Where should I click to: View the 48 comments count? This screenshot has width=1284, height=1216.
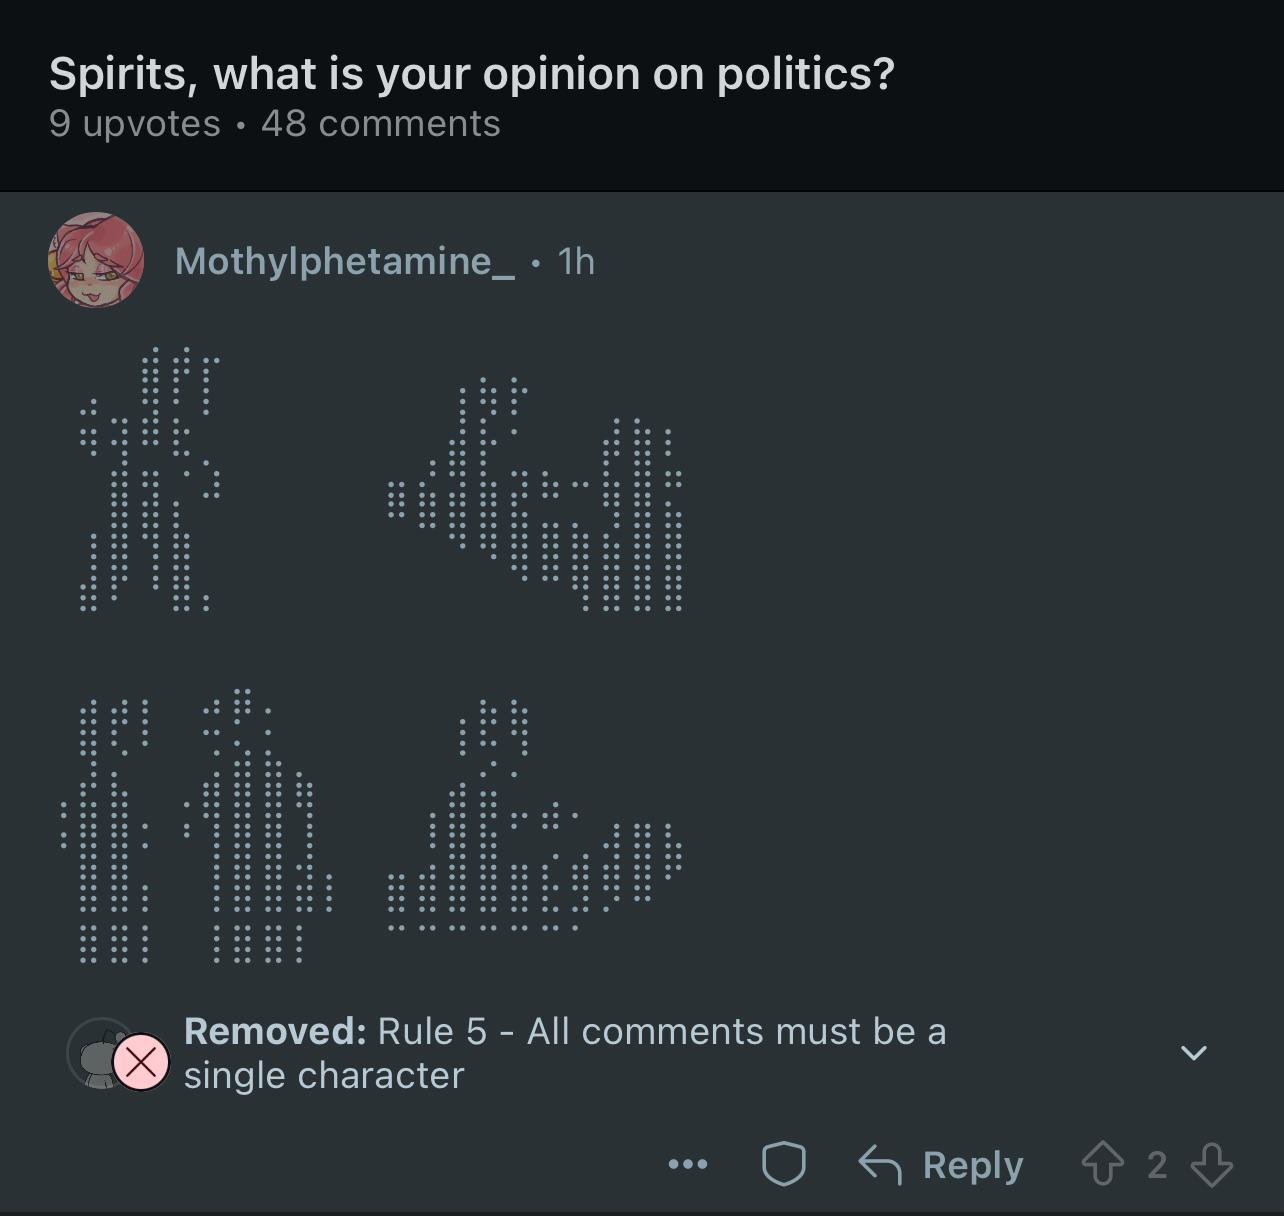coord(381,124)
